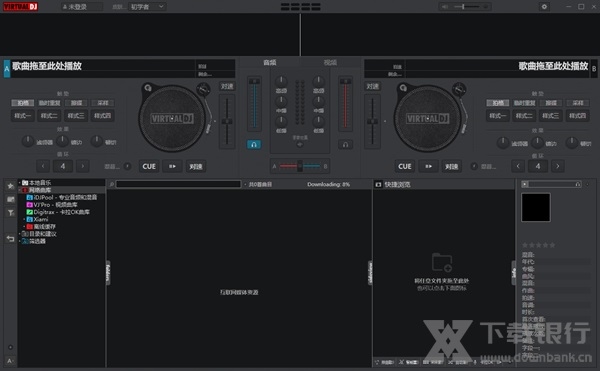This screenshot has height=371, width=600.
Task: Select the blue deck A letter badge
Action: [7, 69]
